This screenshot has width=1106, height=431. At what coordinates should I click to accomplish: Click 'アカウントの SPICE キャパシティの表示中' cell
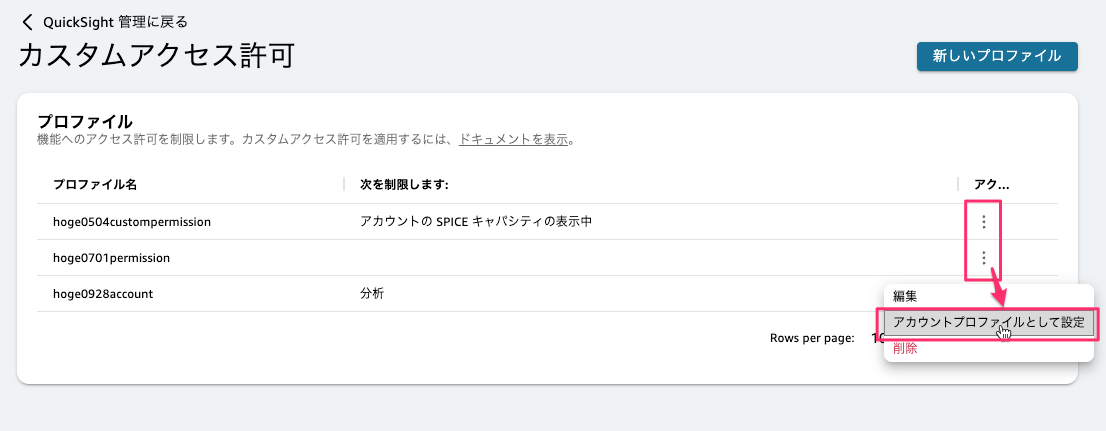(476, 221)
